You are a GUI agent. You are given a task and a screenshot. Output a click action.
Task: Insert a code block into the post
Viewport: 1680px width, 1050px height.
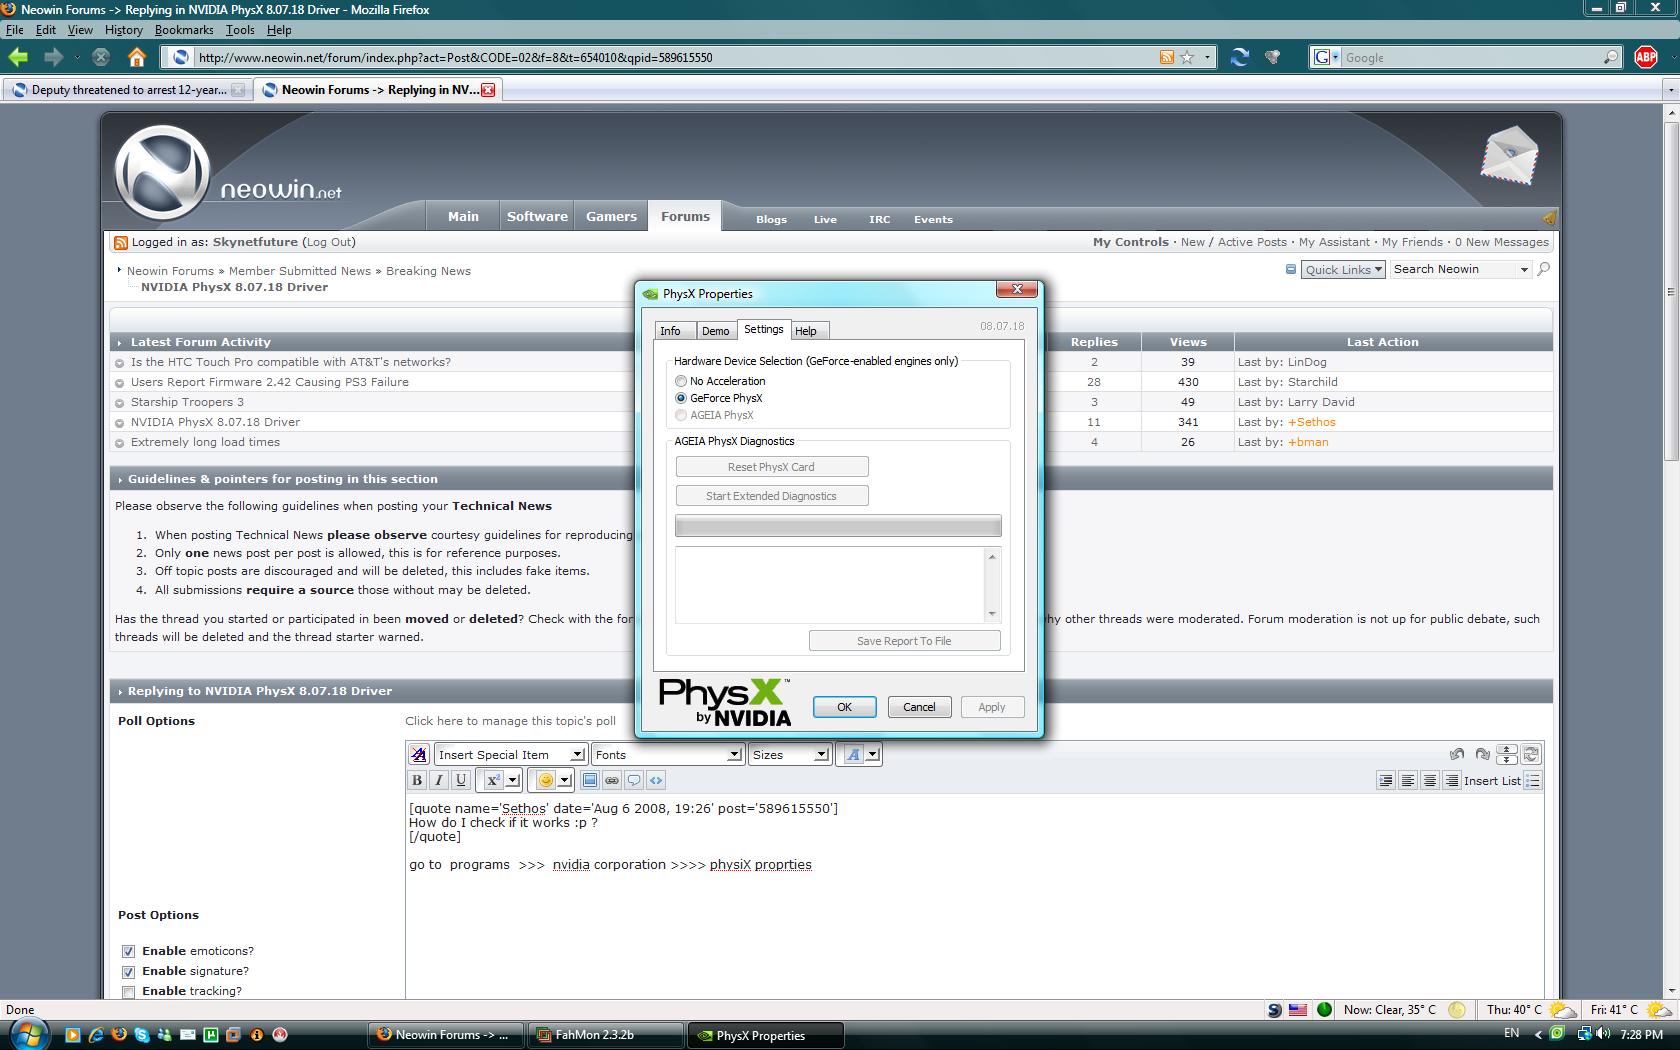pyautogui.click(x=656, y=781)
